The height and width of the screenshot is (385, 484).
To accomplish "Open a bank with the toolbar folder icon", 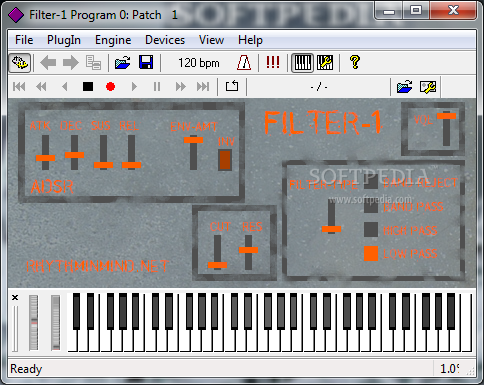I will click(x=122, y=63).
